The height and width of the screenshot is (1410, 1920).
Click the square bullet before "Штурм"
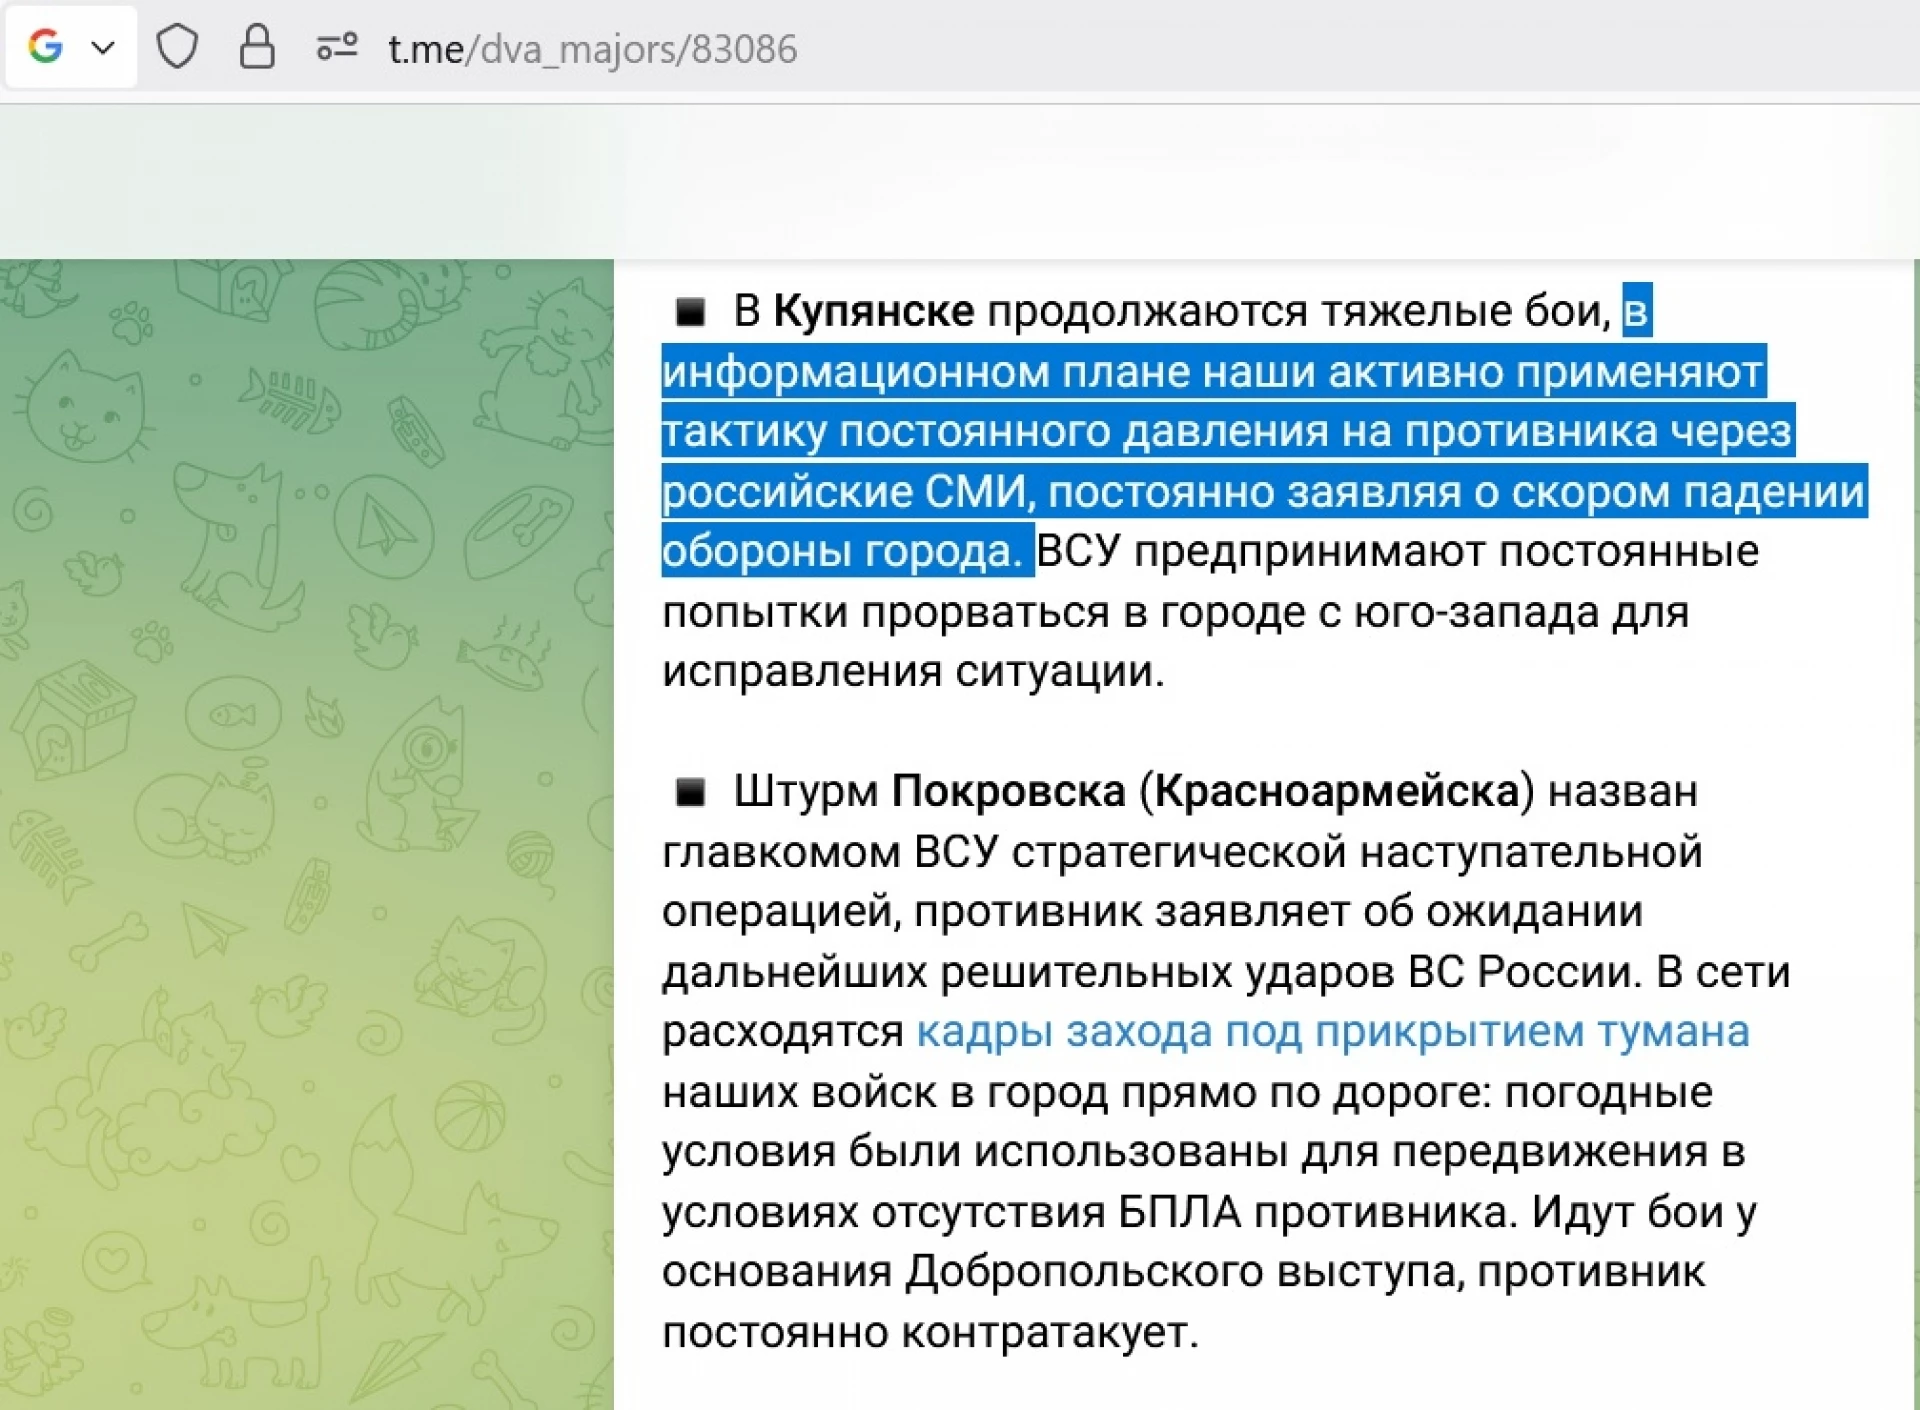[690, 792]
